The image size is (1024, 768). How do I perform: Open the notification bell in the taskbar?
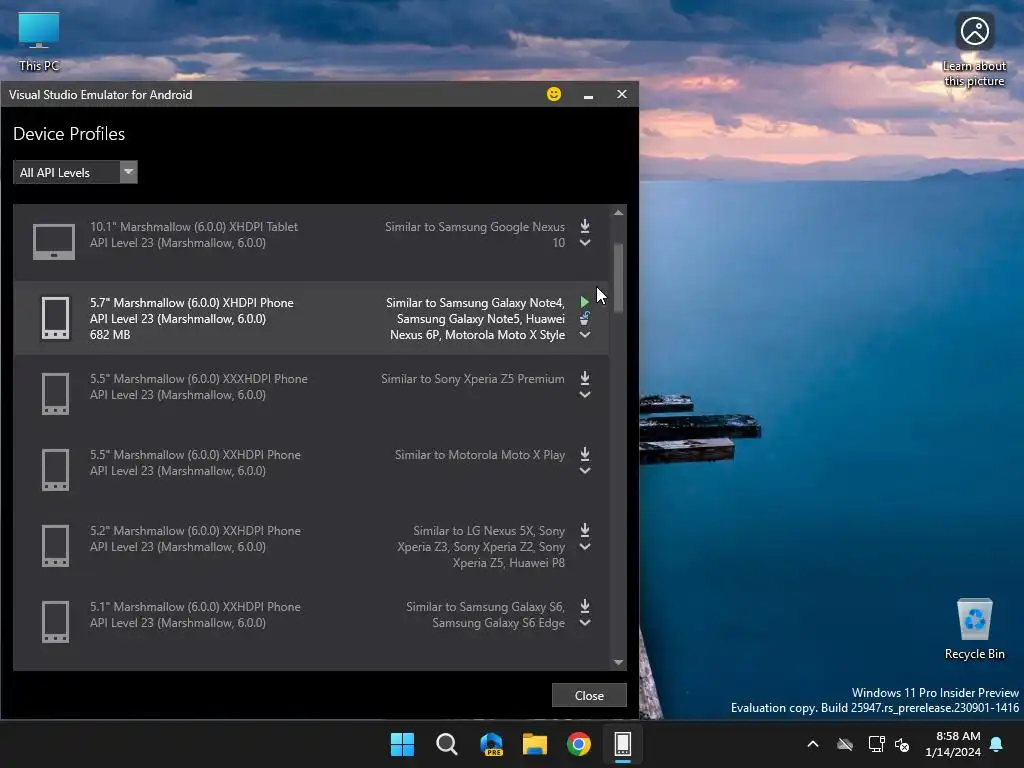tap(997, 744)
